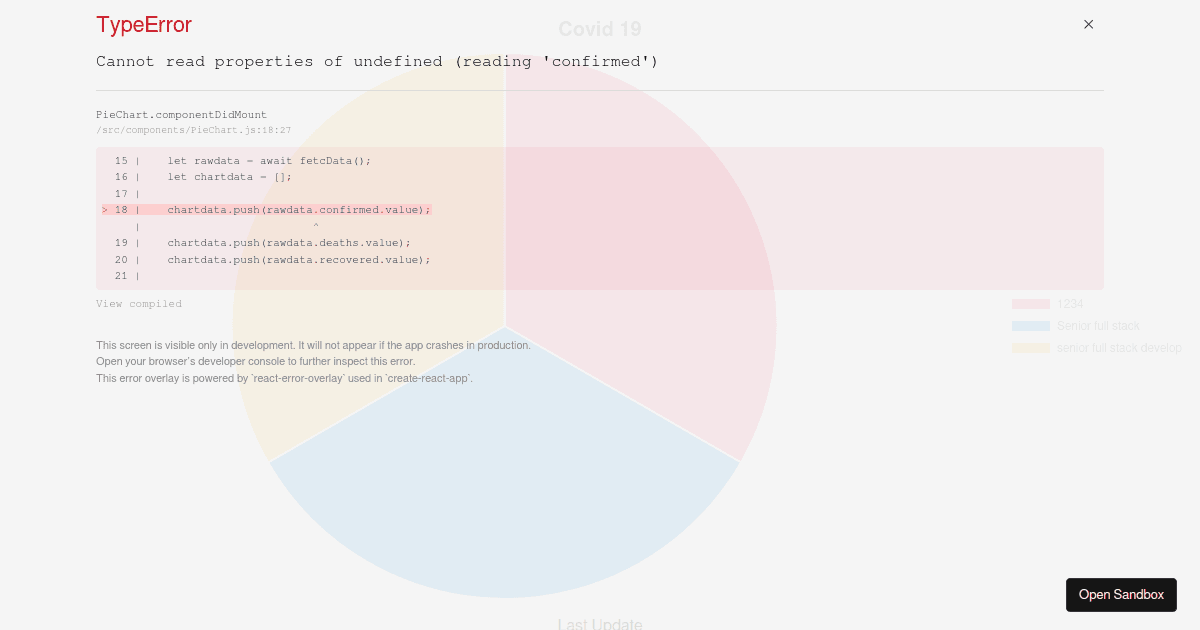Click the pink legend swatch for 1234

click(1030, 304)
